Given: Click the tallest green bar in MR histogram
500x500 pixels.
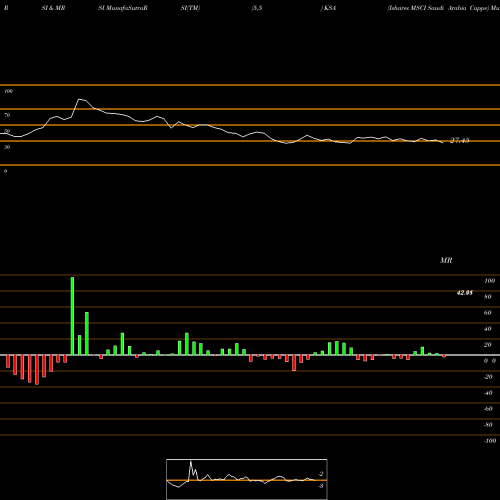Looking at the screenshot, I should point(72,316).
